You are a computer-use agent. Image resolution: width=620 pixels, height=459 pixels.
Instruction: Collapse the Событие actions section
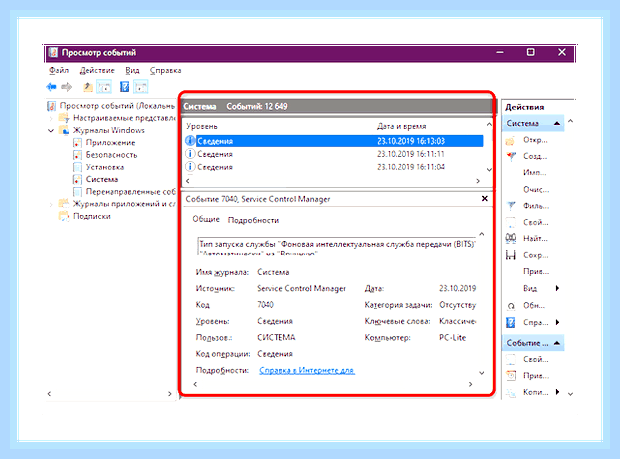(x=557, y=343)
